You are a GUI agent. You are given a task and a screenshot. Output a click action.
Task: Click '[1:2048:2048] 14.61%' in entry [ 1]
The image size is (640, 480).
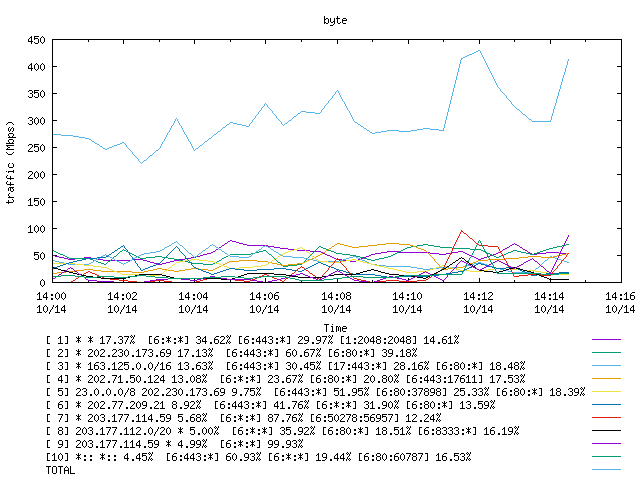pyautogui.click(x=400, y=340)
